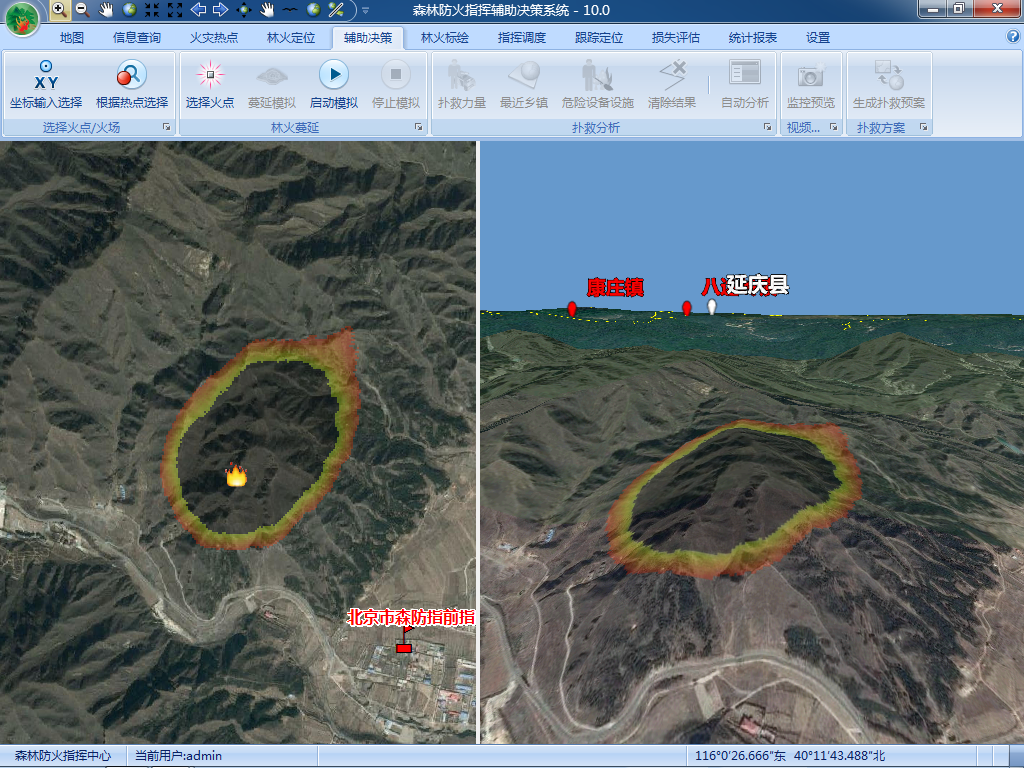Click 根据热点选择 button
This screenshot has height=768, width=1024.
click(x=132, y=84)
